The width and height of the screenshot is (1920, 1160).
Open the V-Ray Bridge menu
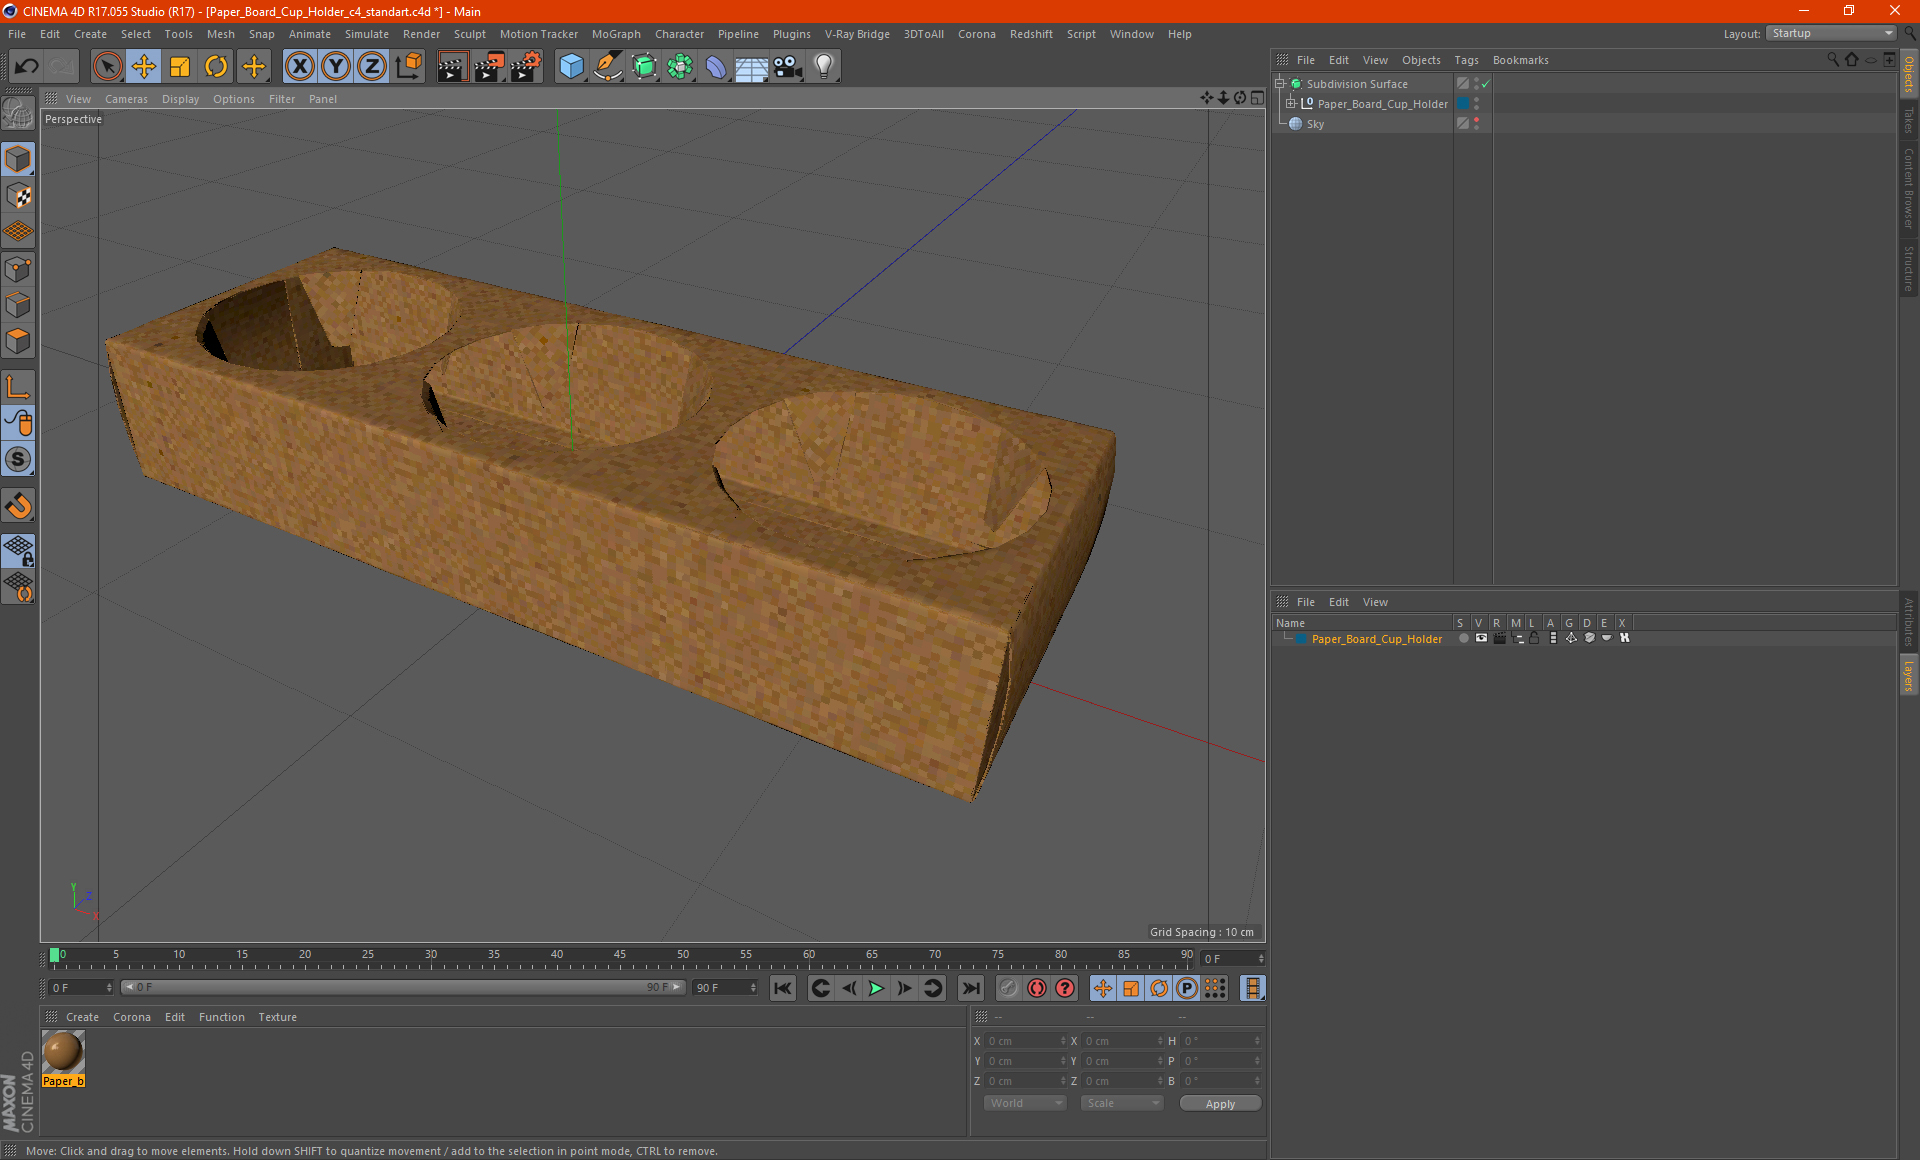(857, 34)
